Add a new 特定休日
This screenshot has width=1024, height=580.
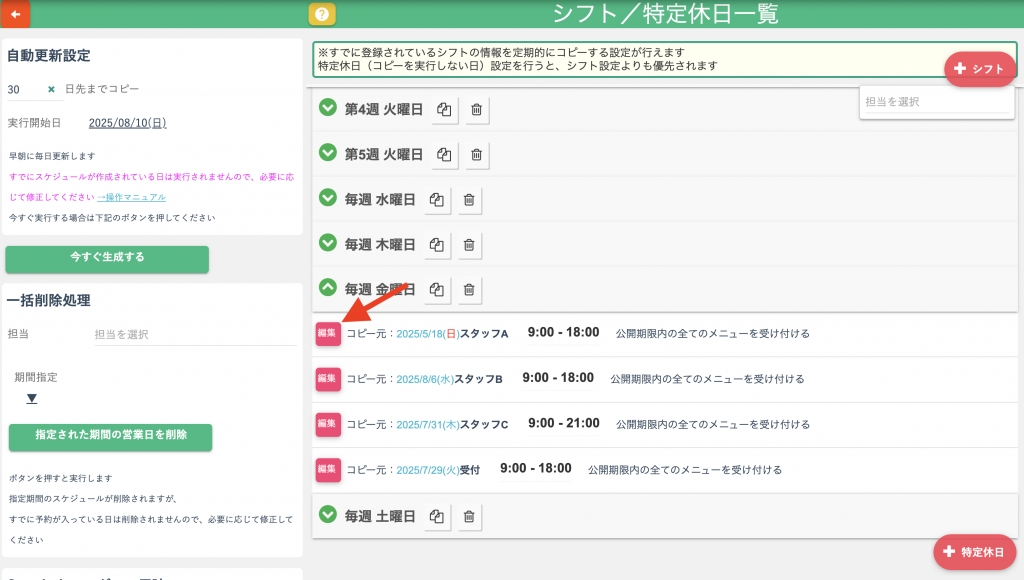pyautogui.click(x=975, y=552)
